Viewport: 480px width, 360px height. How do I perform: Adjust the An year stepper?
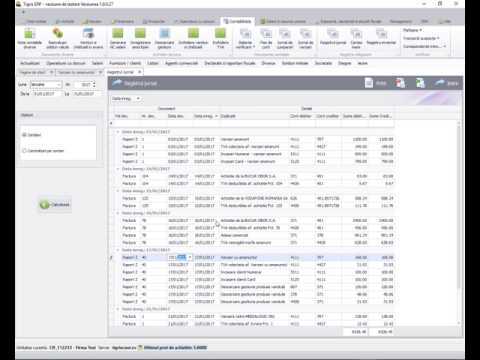click(94, 85)
